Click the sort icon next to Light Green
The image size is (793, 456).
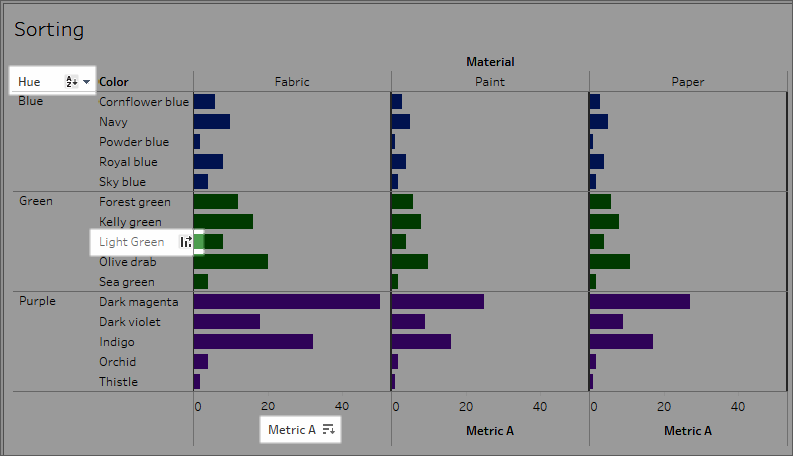click(x=186, y=242)
